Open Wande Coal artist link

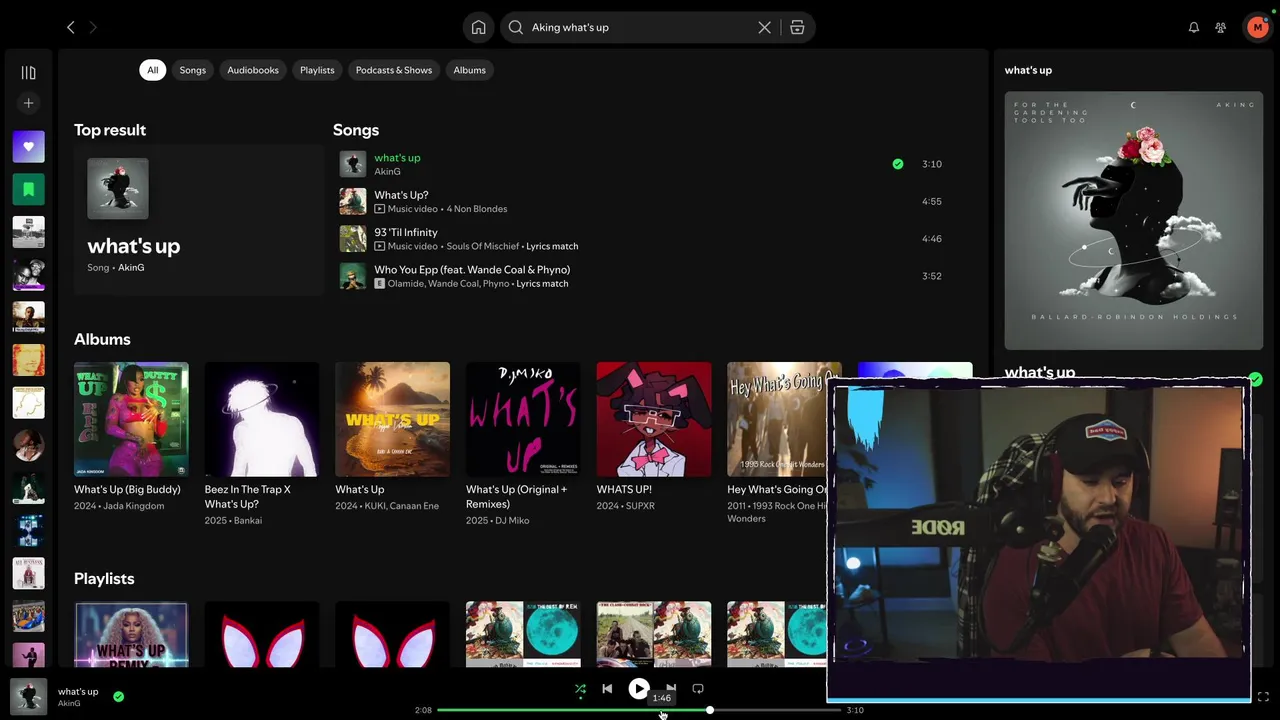pos(454,284)
